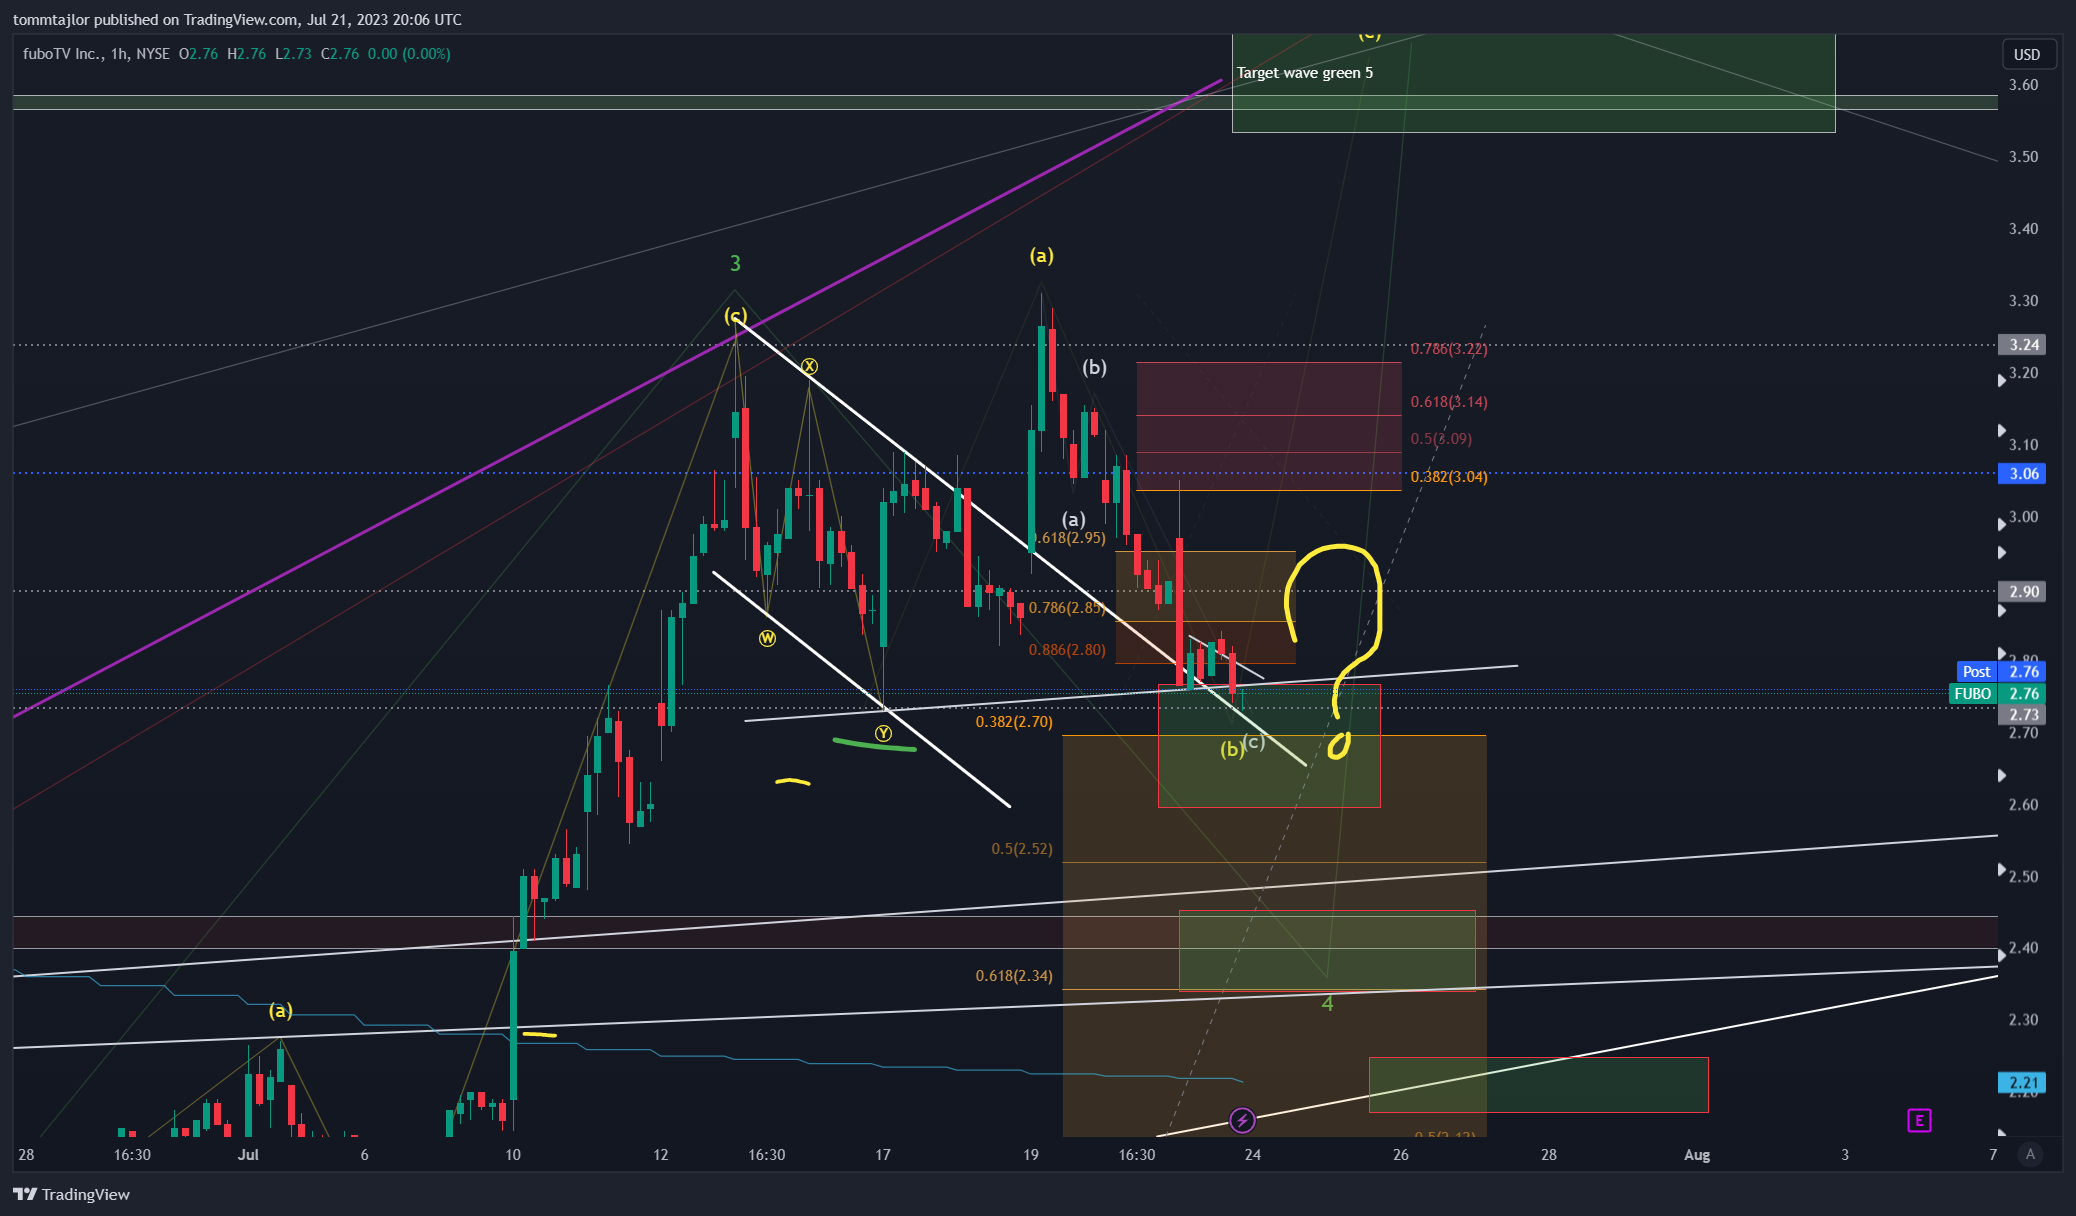Click the '19' date on the time axis
Image resolution: width=2076 pixels, height=1216 pixels.
pyautogui.click(x=1030, y=1155)
